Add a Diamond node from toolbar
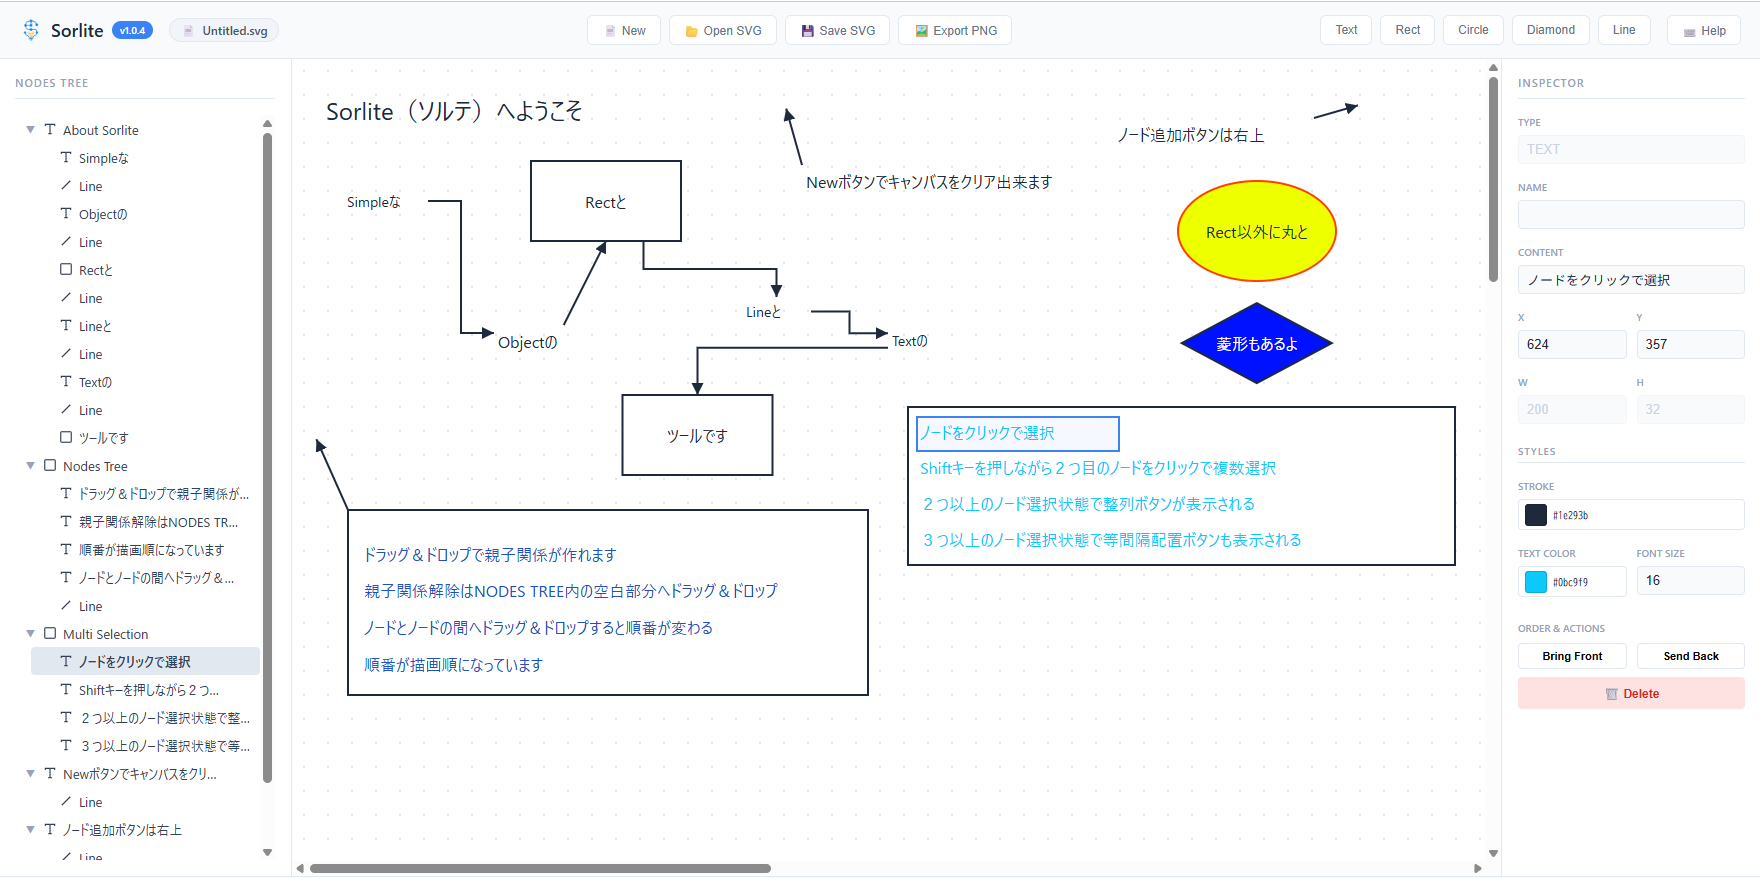 point(1551,30)
